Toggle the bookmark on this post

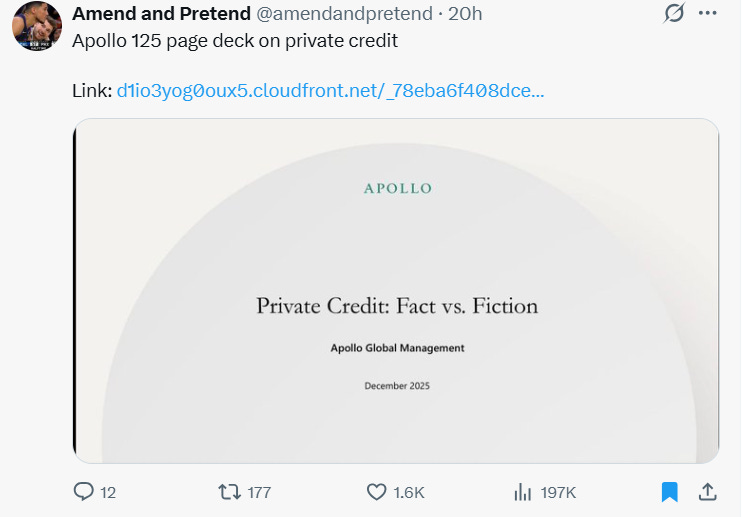pyautogui.click(x=669, y=492)
